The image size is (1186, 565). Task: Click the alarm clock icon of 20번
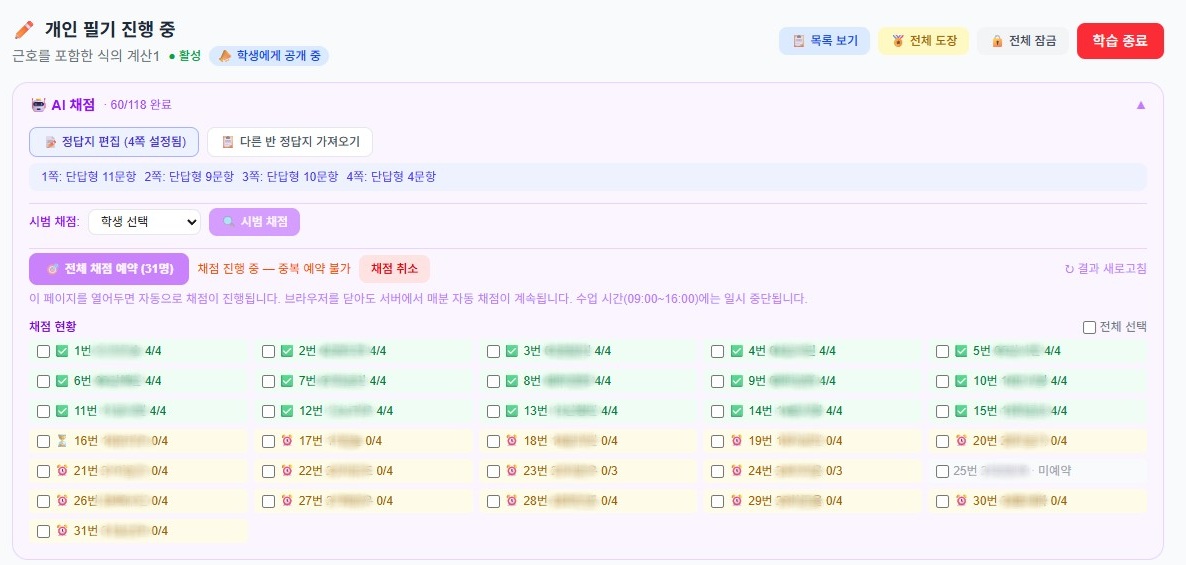961,441
